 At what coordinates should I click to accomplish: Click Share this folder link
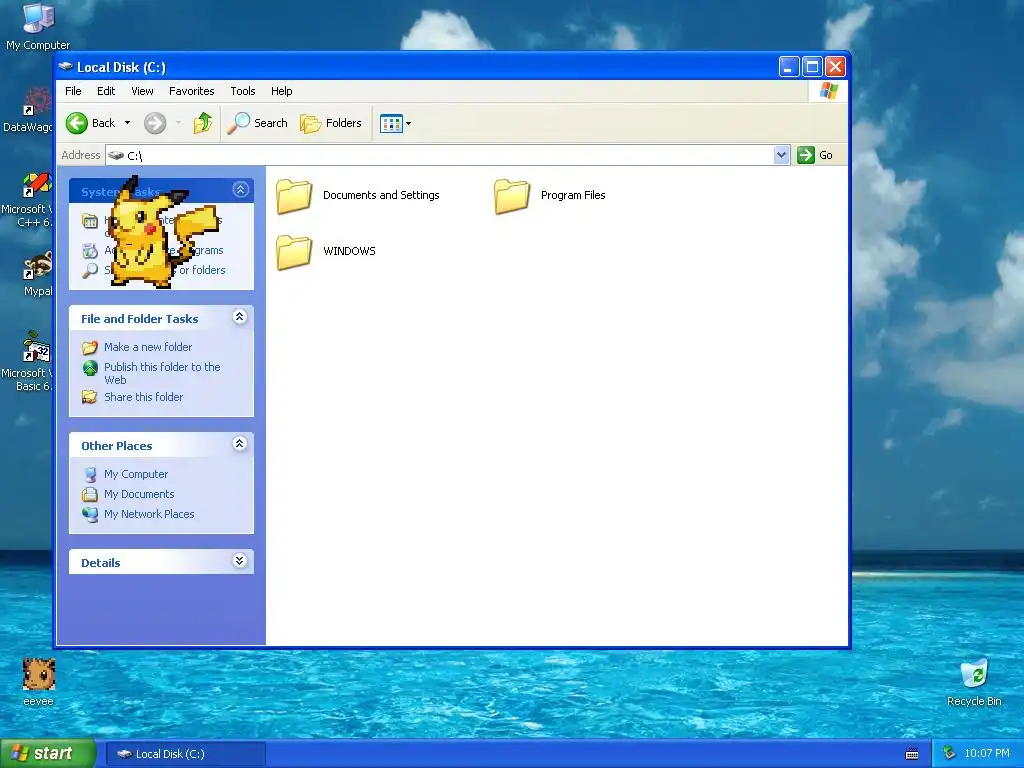[144, 396]
